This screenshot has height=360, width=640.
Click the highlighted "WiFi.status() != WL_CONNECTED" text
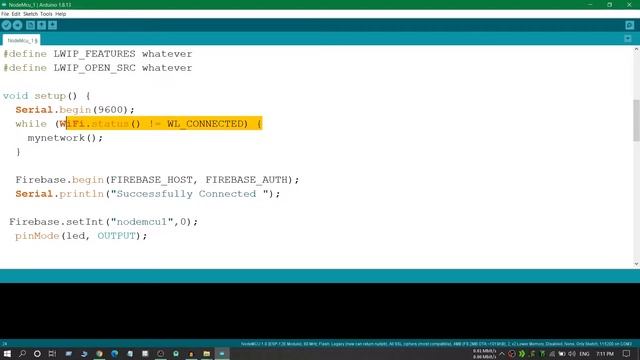153,124
